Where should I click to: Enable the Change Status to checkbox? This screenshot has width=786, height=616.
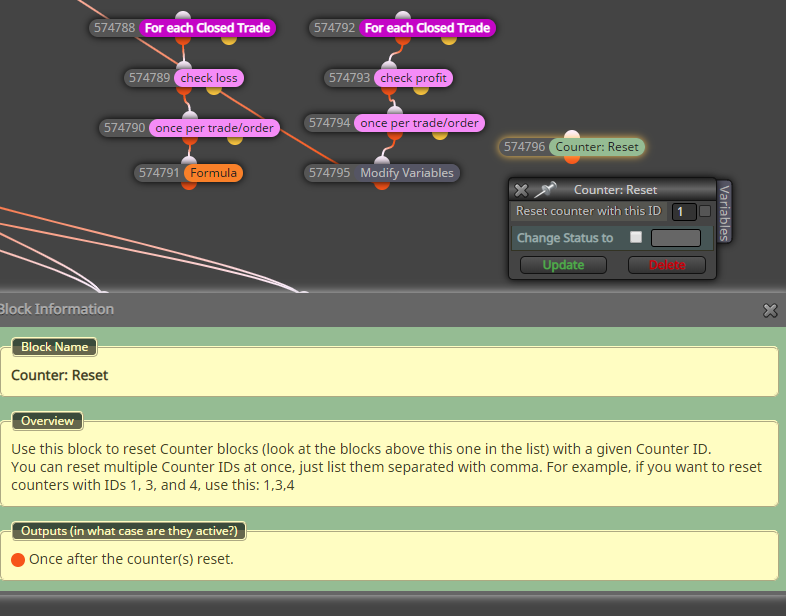tap(636, 237)
